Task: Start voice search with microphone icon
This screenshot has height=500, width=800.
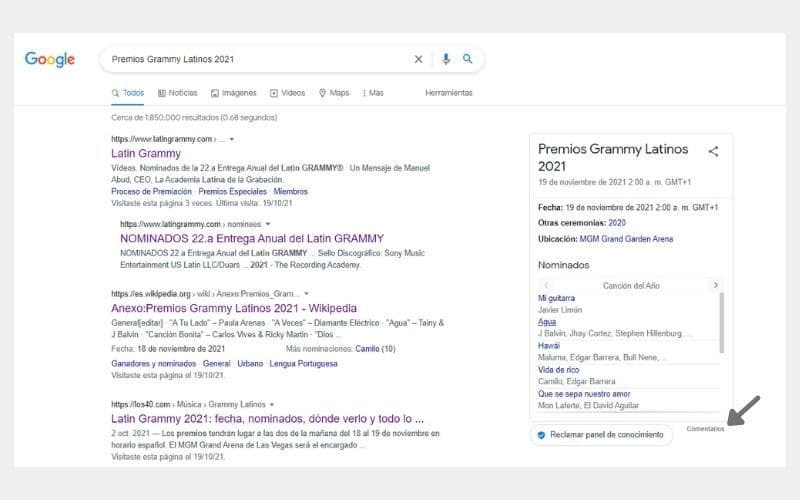Action: (446, 59)
